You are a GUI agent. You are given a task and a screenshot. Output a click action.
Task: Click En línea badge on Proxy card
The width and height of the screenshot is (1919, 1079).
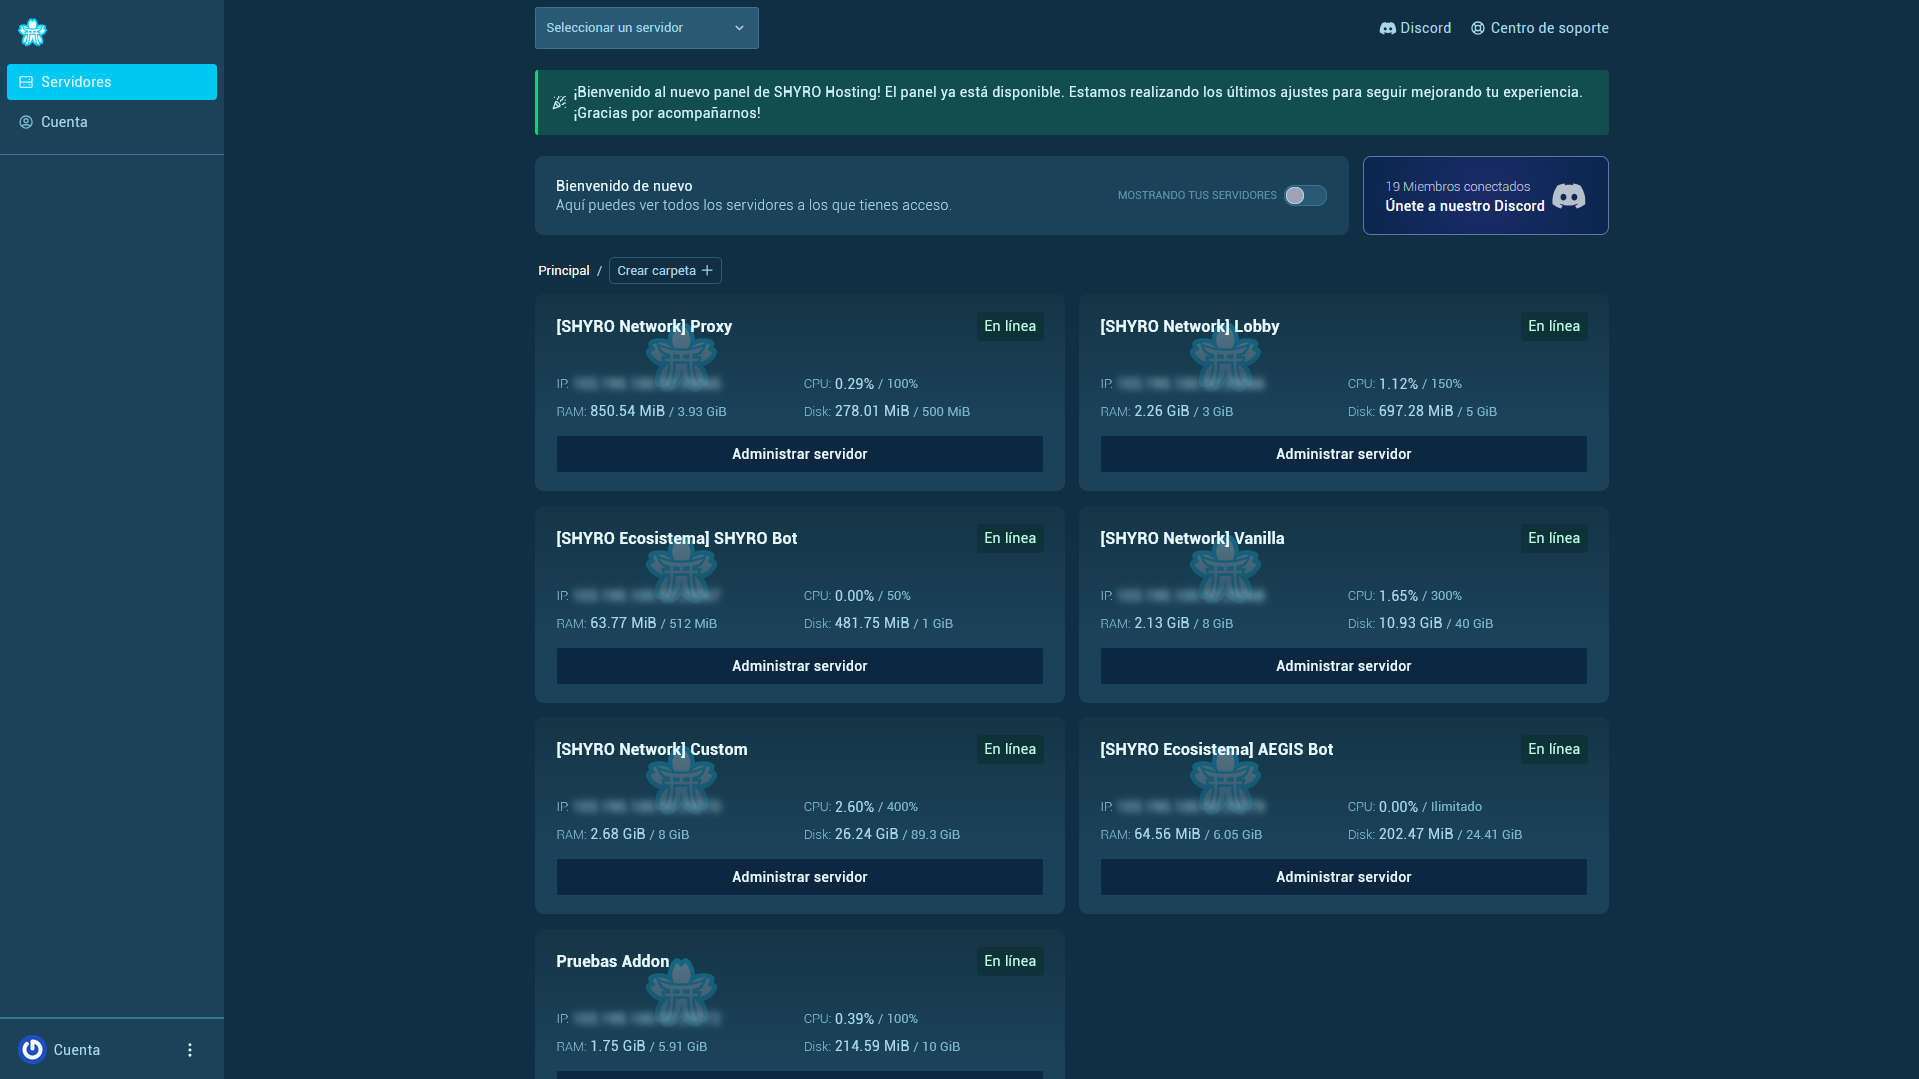click(x=1010, y=327)
